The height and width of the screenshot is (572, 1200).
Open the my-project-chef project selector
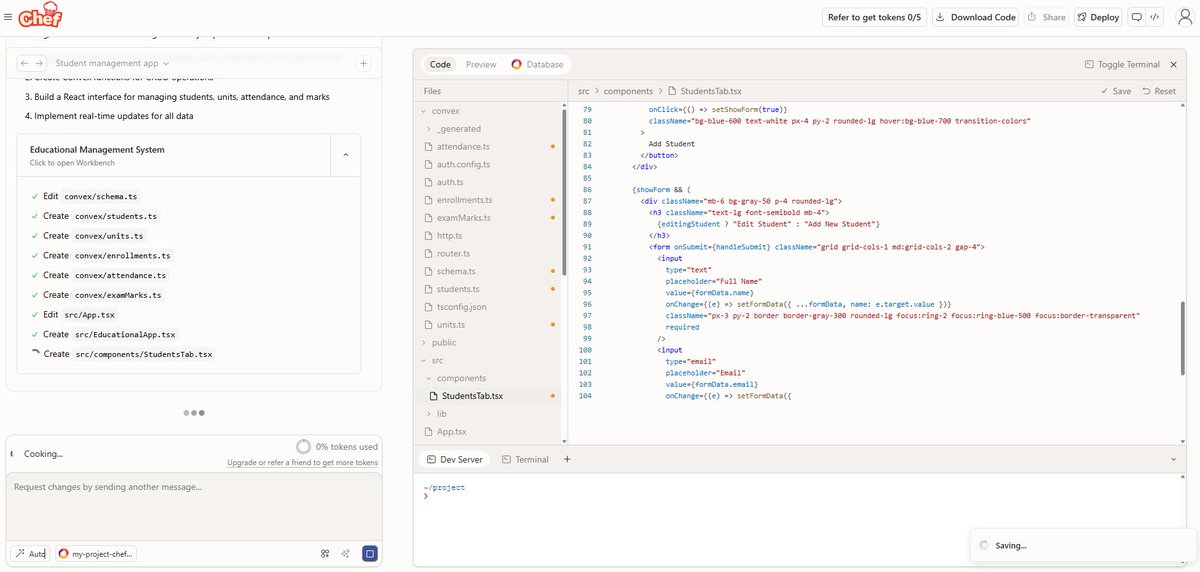pyautogui.click(x=95, y=553)
